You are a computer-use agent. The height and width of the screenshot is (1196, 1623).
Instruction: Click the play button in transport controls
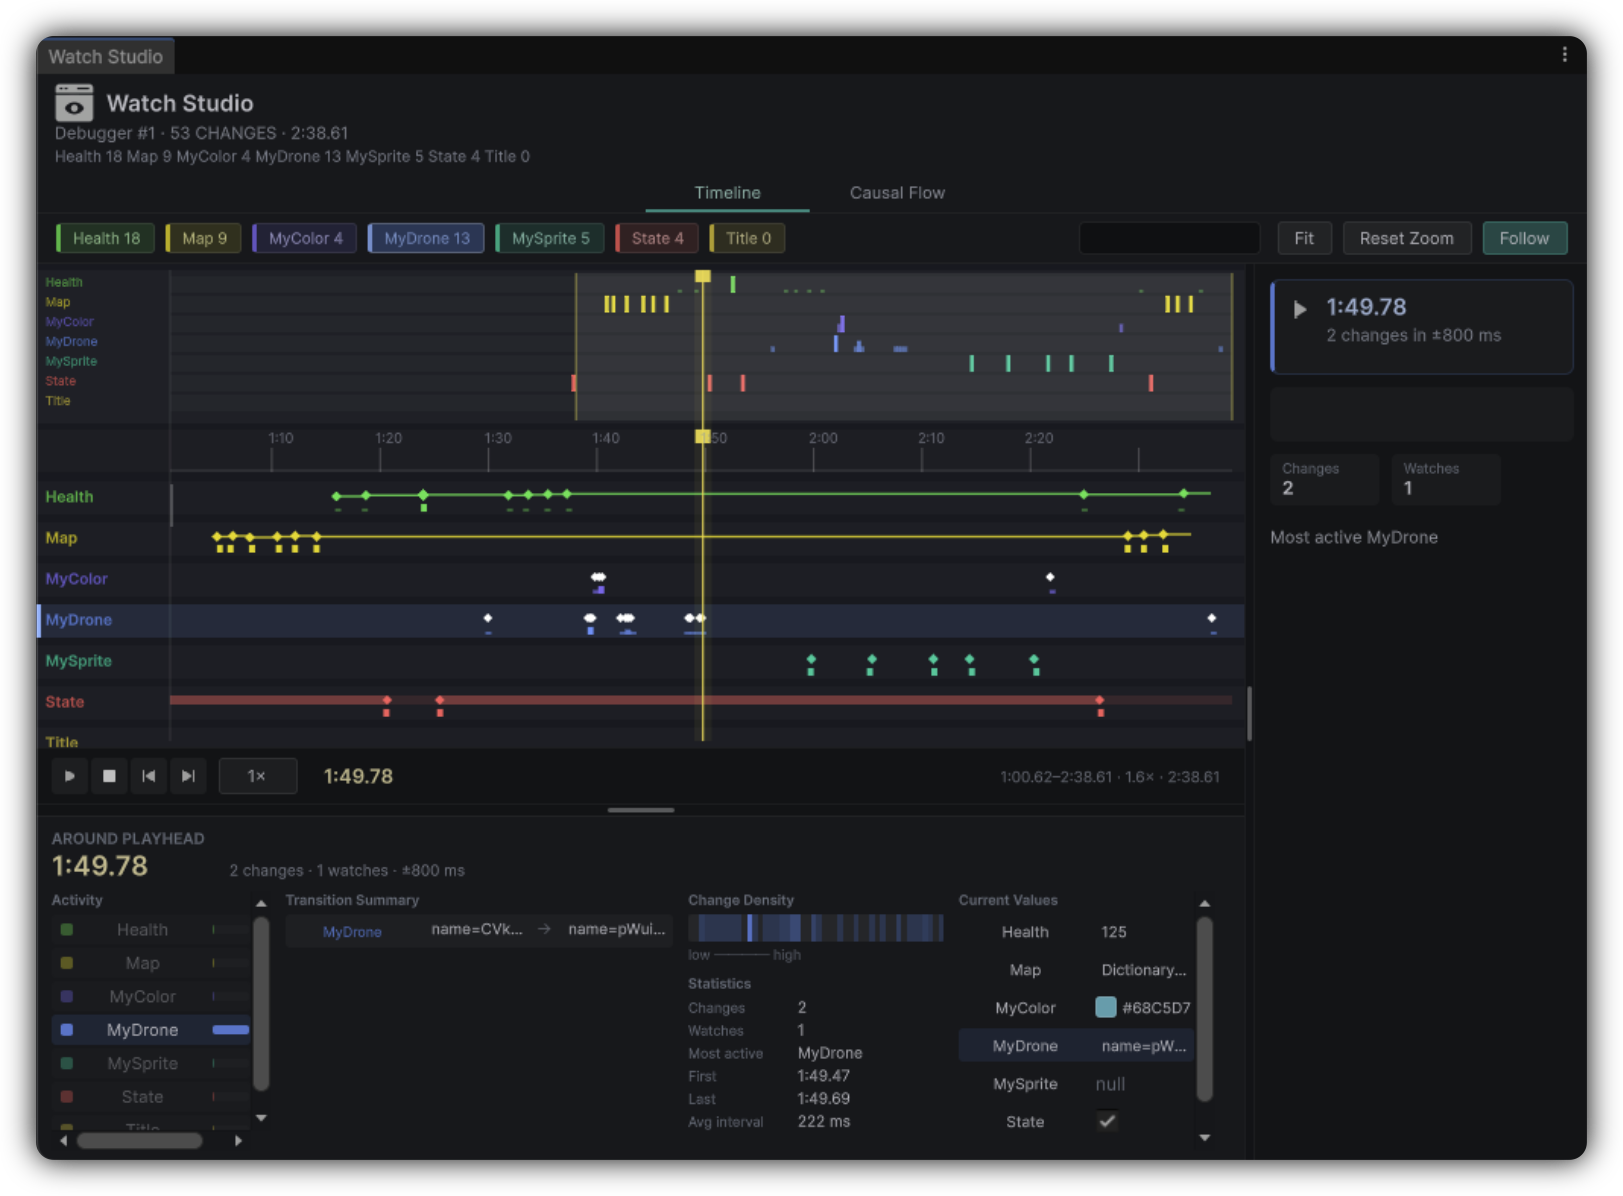(69, 776)
